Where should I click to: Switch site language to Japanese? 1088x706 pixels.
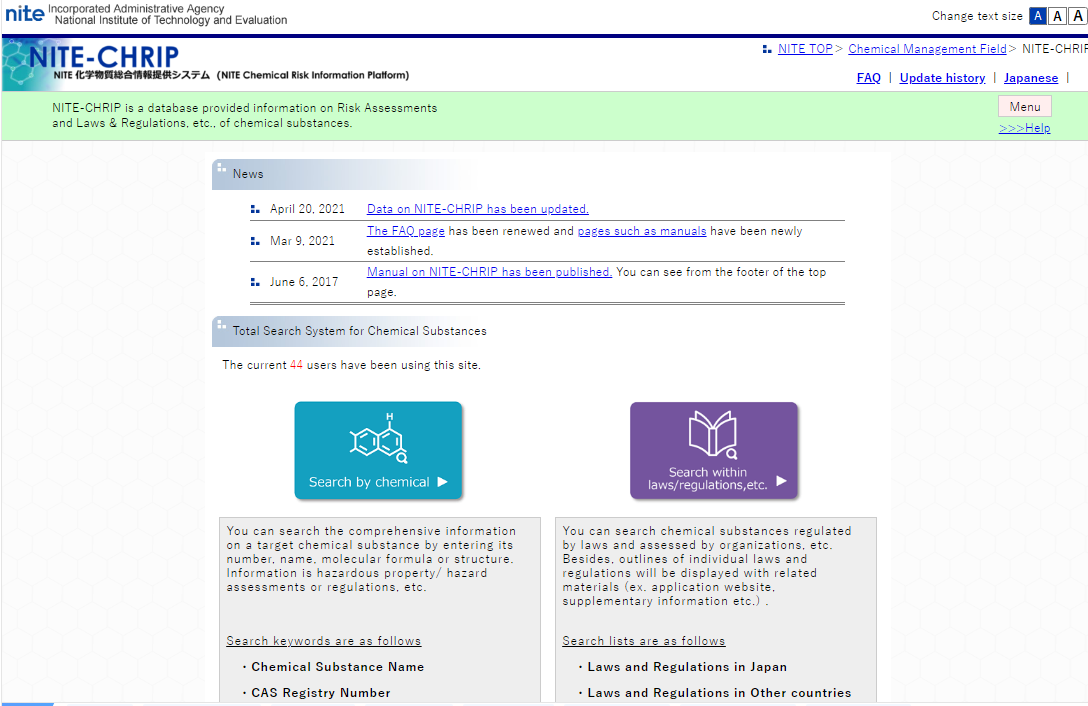[1030, 78]
